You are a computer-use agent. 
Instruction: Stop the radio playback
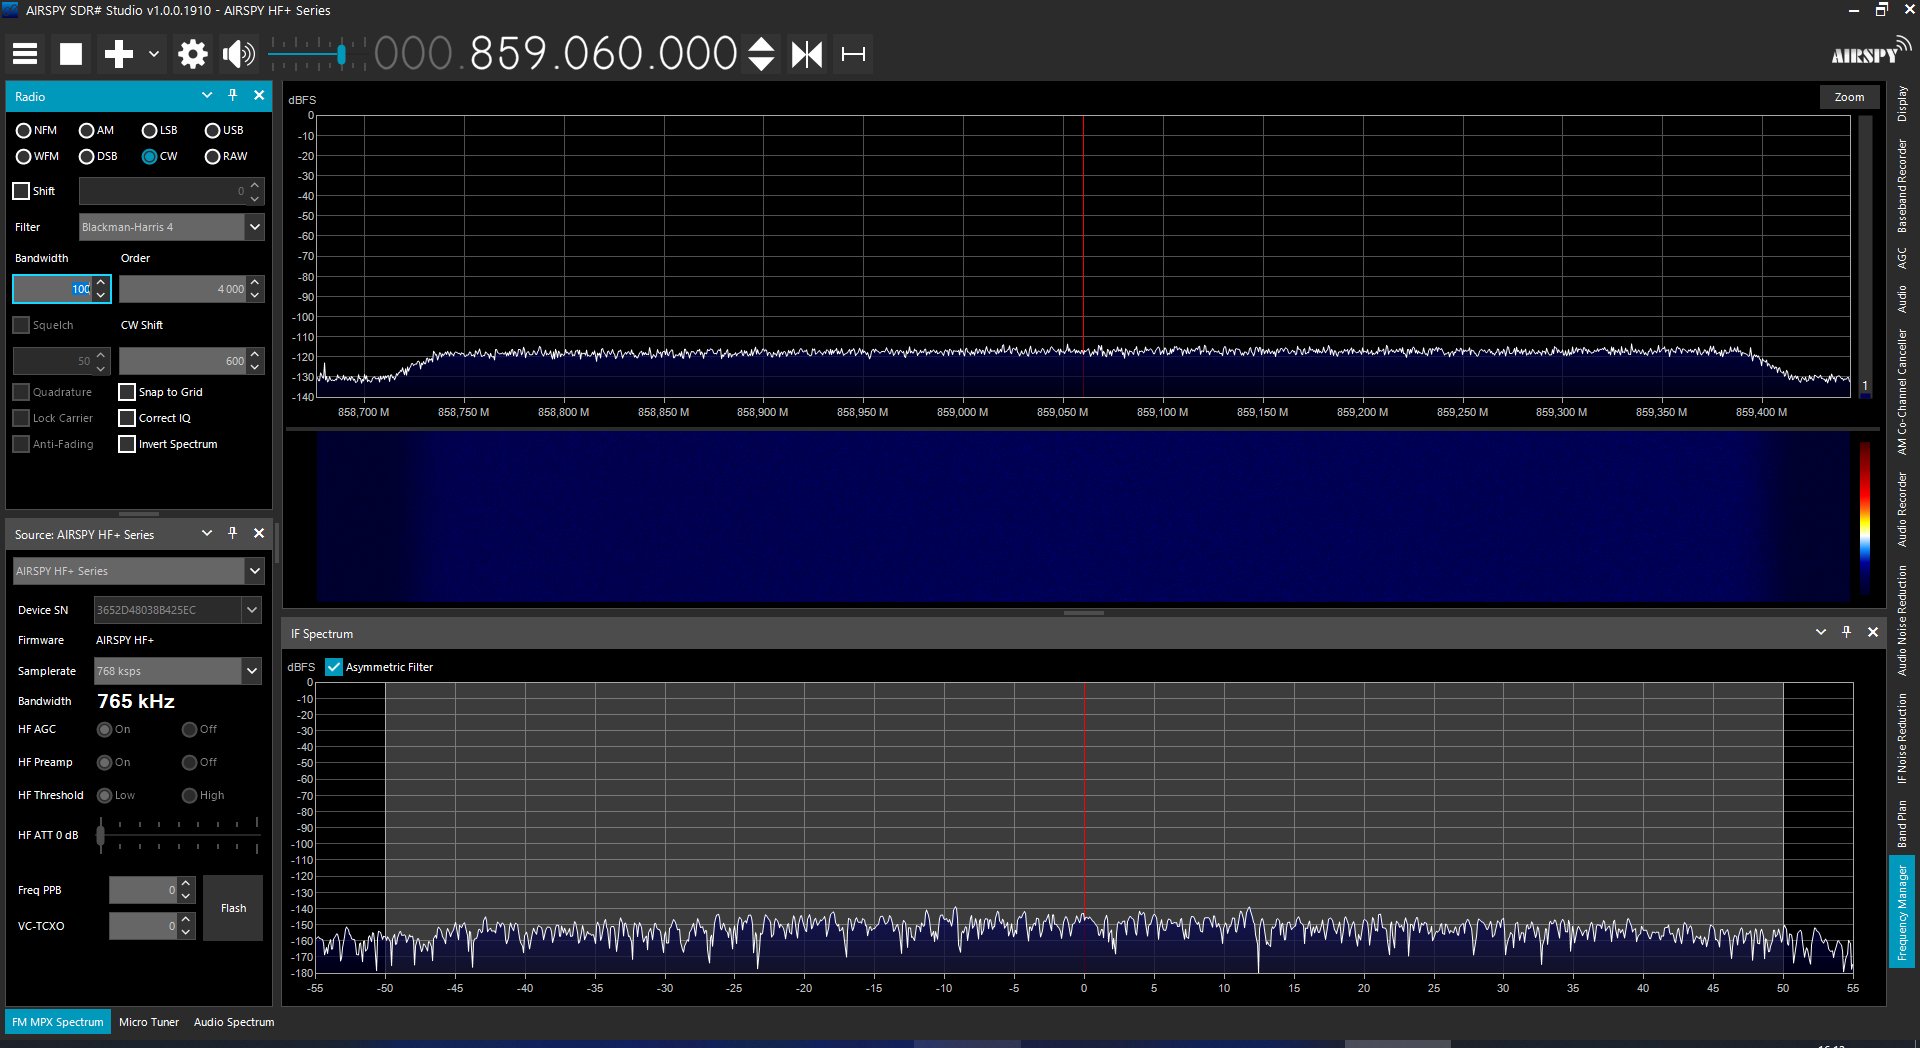[x=70, y=54]
